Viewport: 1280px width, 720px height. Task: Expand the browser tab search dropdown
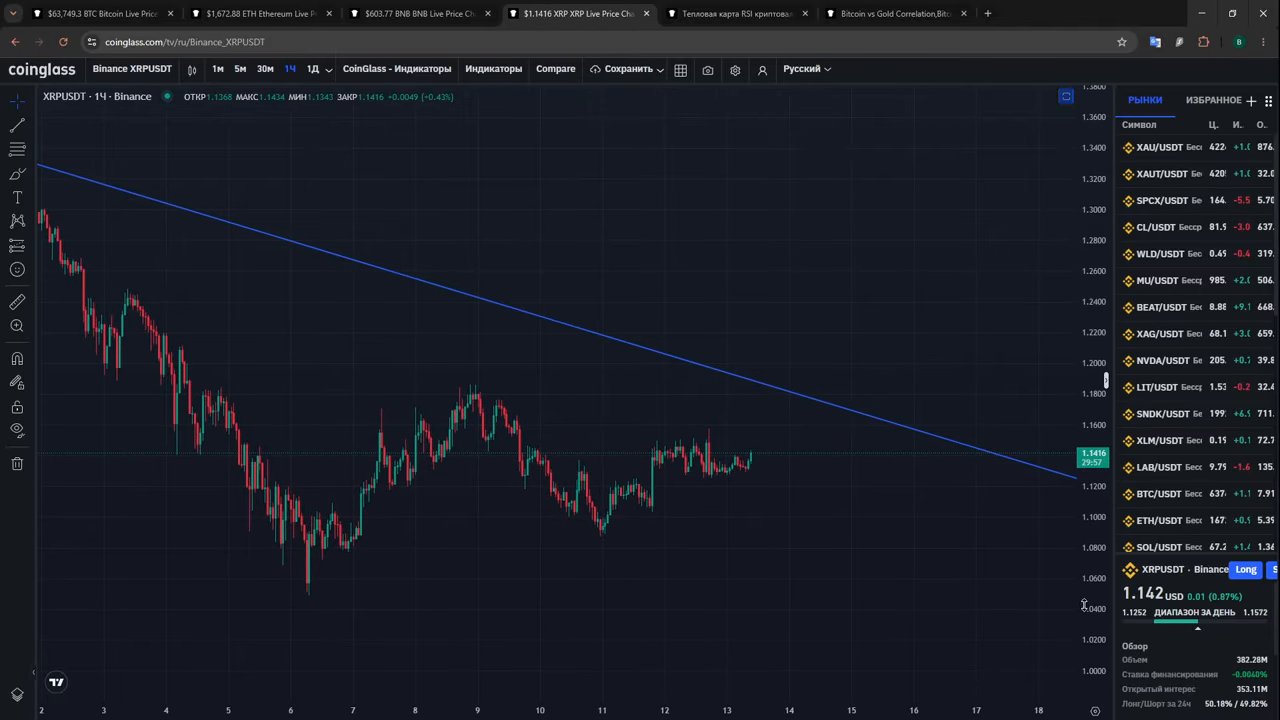pos(11,14)
